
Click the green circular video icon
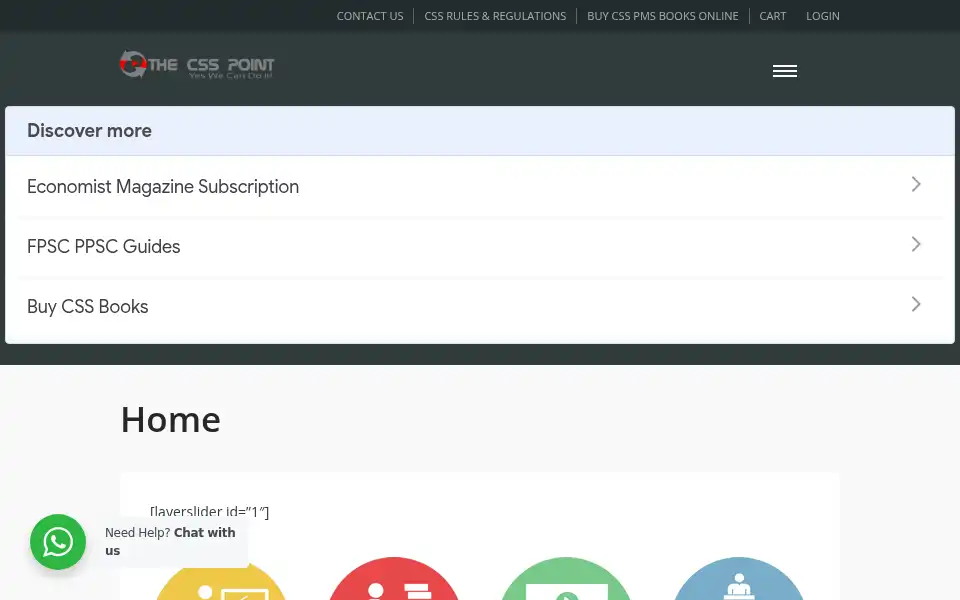566,579
